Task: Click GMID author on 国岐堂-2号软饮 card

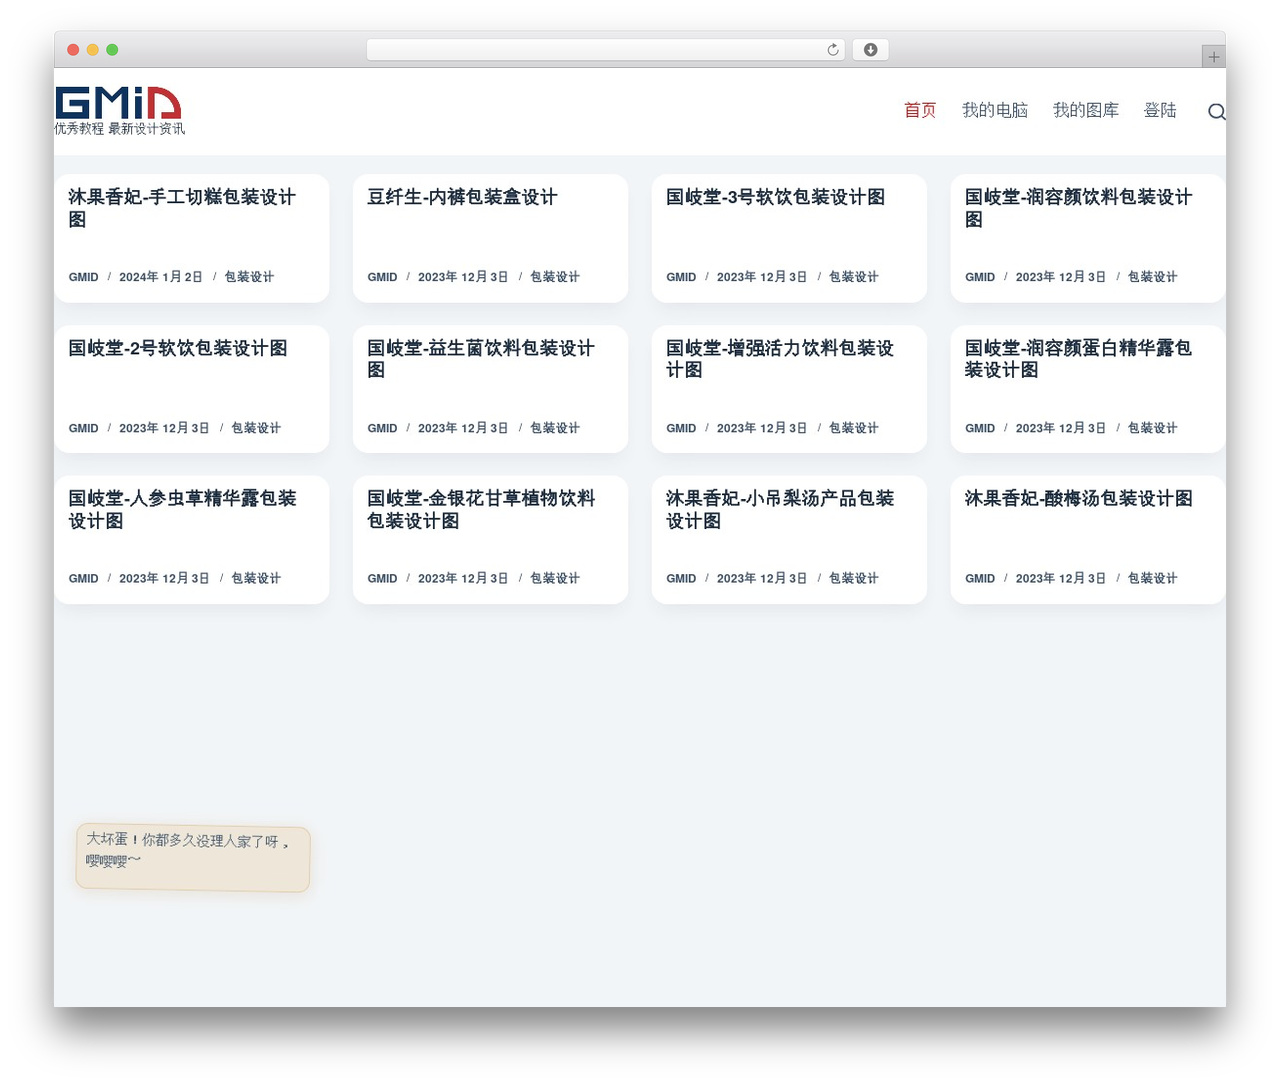Action: pyautogui.click(x=83, y=428)
